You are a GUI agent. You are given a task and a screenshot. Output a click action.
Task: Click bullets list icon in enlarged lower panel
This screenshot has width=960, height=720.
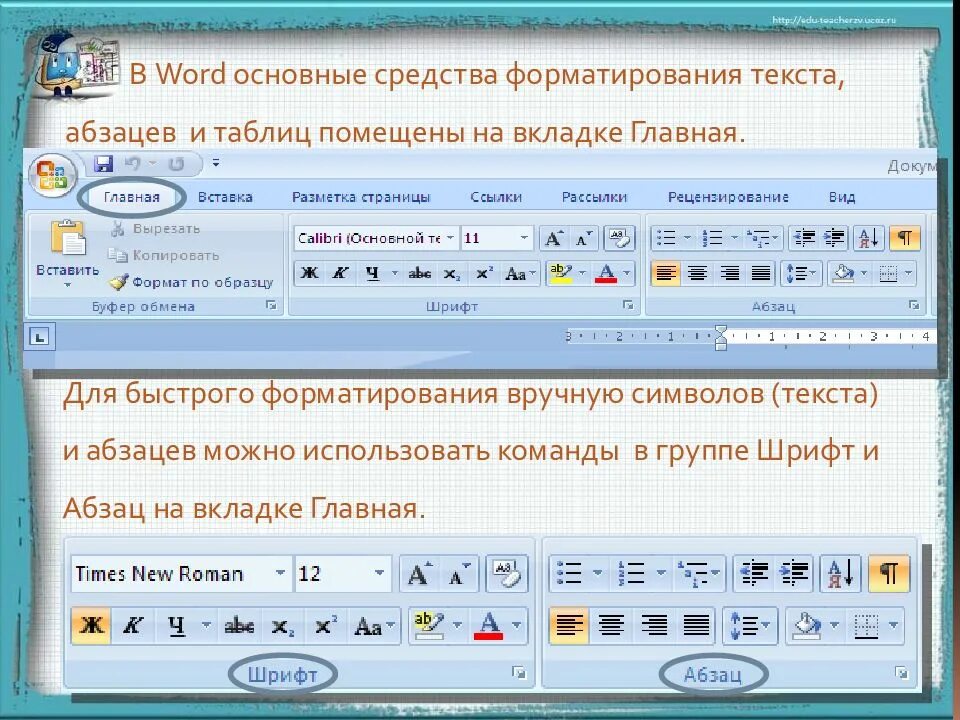click(569, 573)
